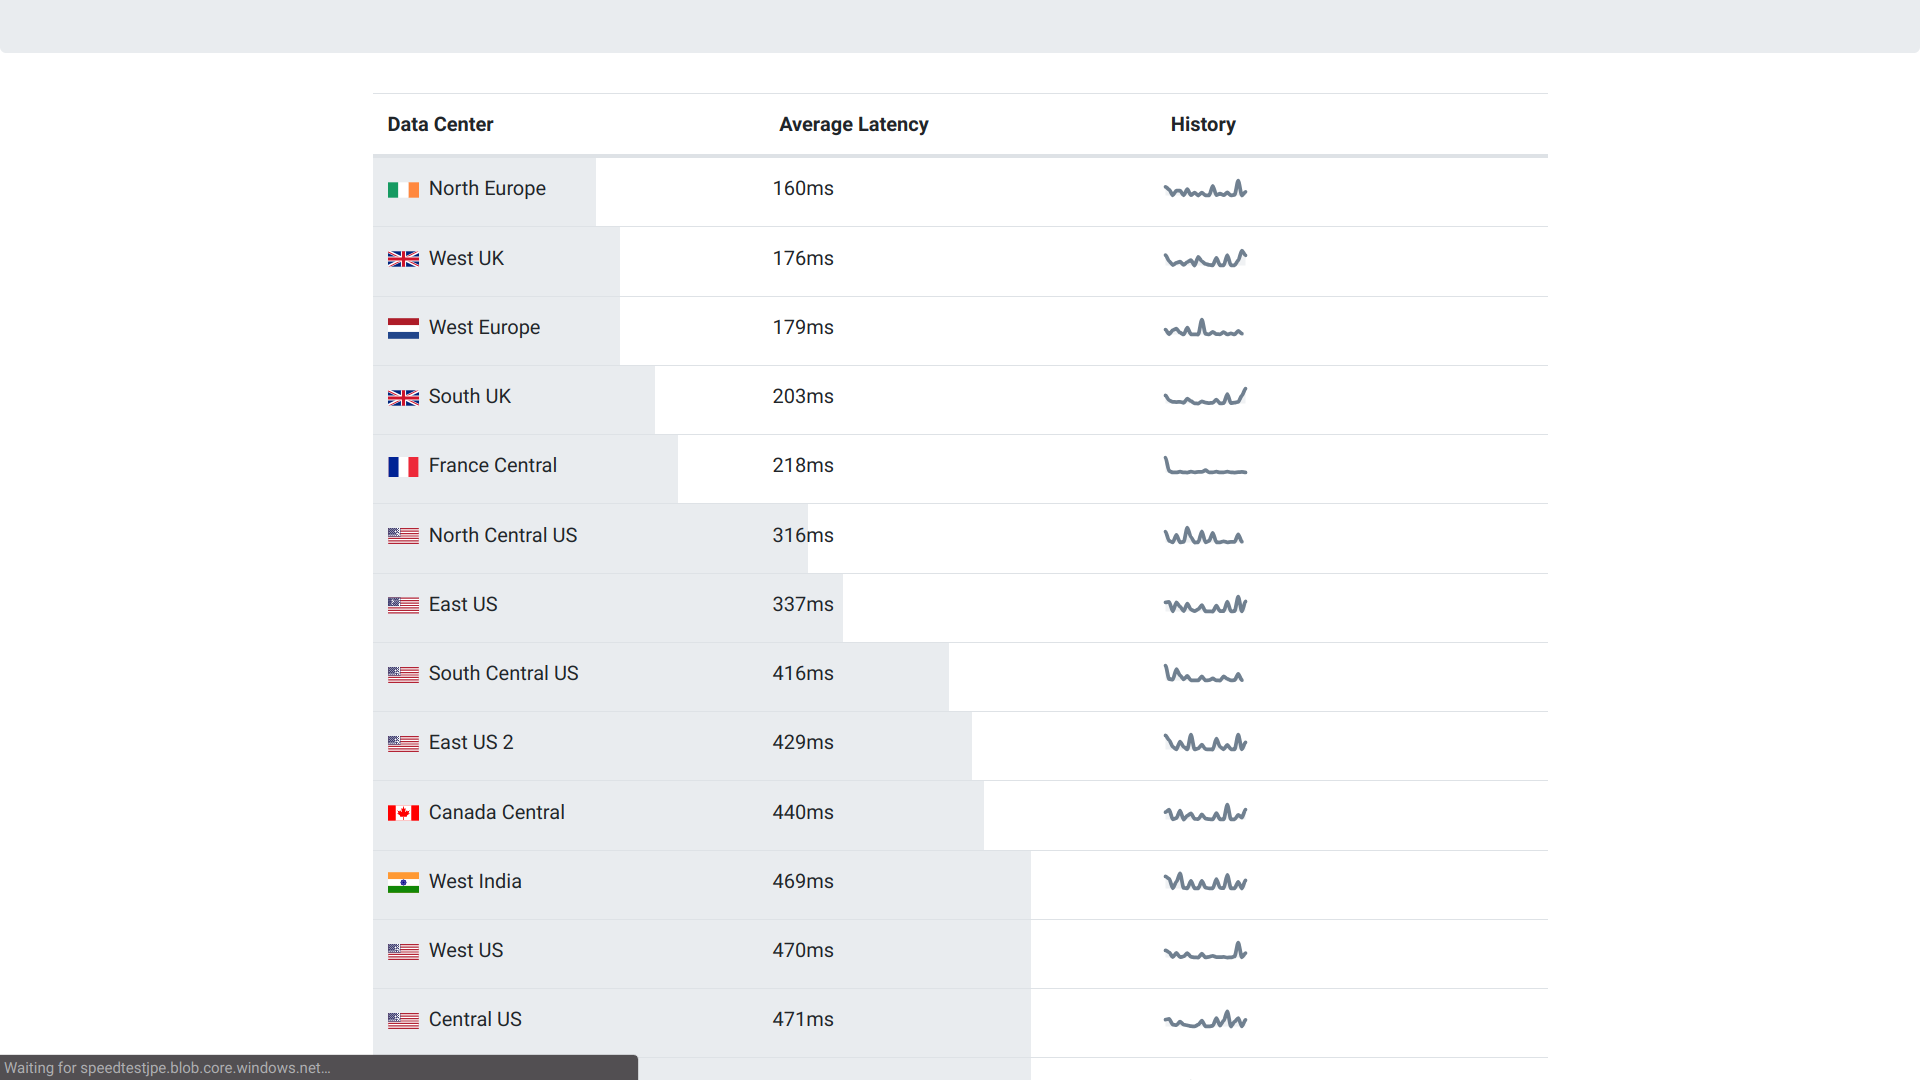Click the browser status bar loading message
This screenshot has width=1920, height=1080.
(167, 1068)
